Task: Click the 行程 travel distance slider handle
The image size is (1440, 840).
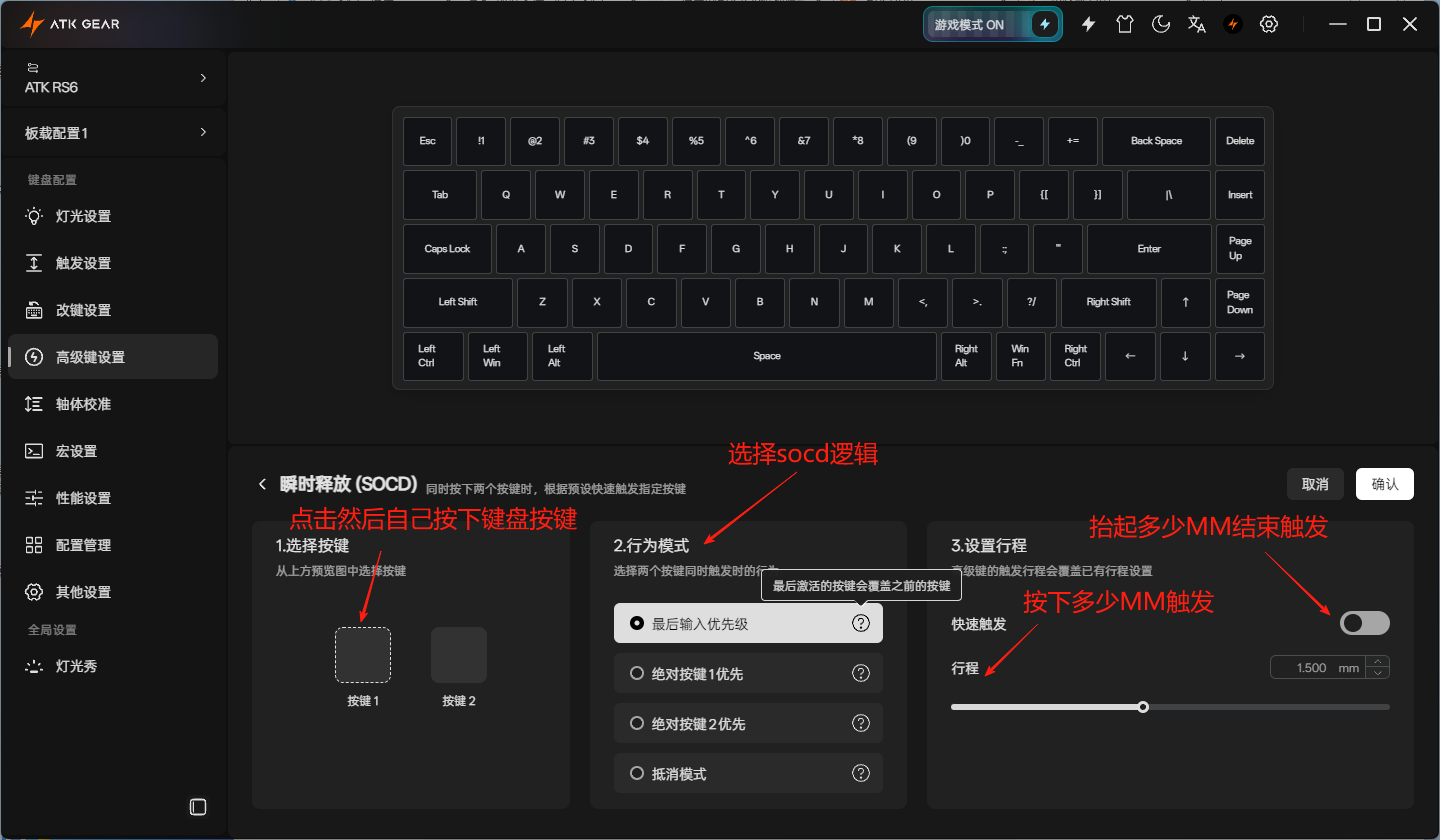Action: [x=1143, y=707]
